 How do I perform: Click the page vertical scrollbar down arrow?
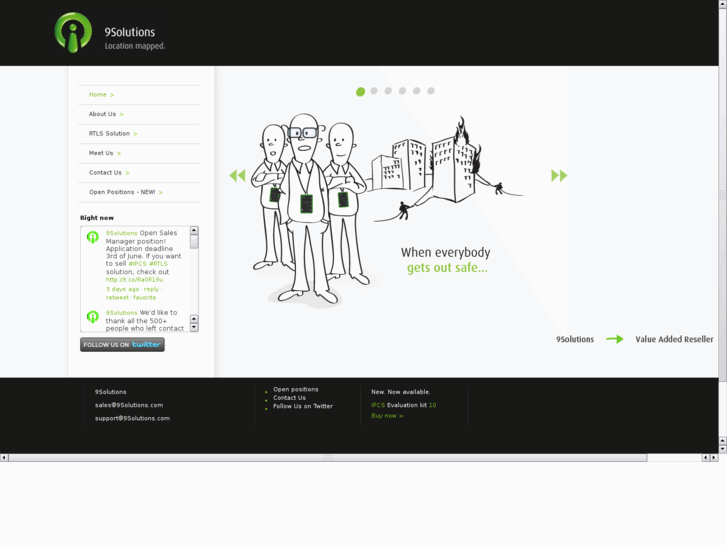point(722,449)
